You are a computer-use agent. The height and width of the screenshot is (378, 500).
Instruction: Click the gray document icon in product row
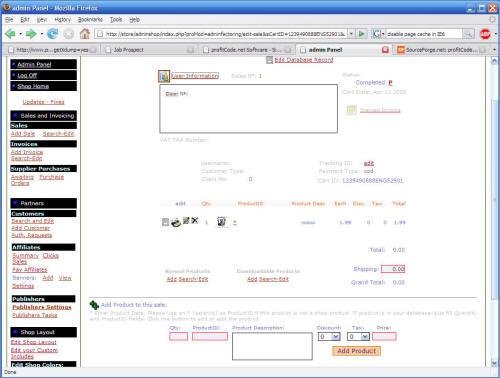[165, 222]
